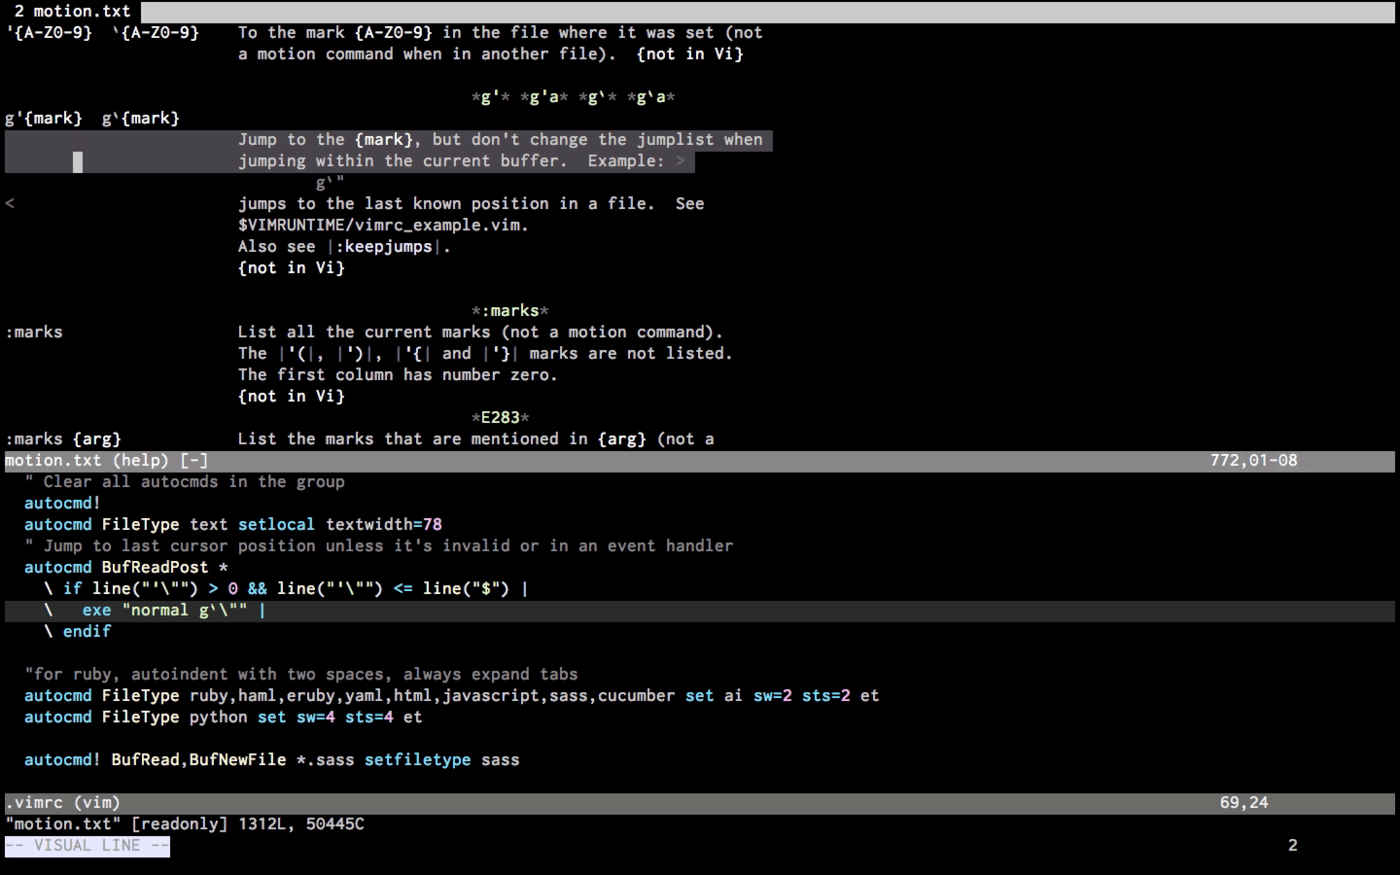
Task: Place cursor on BufReadPost event name
Action: pos(155,568)
